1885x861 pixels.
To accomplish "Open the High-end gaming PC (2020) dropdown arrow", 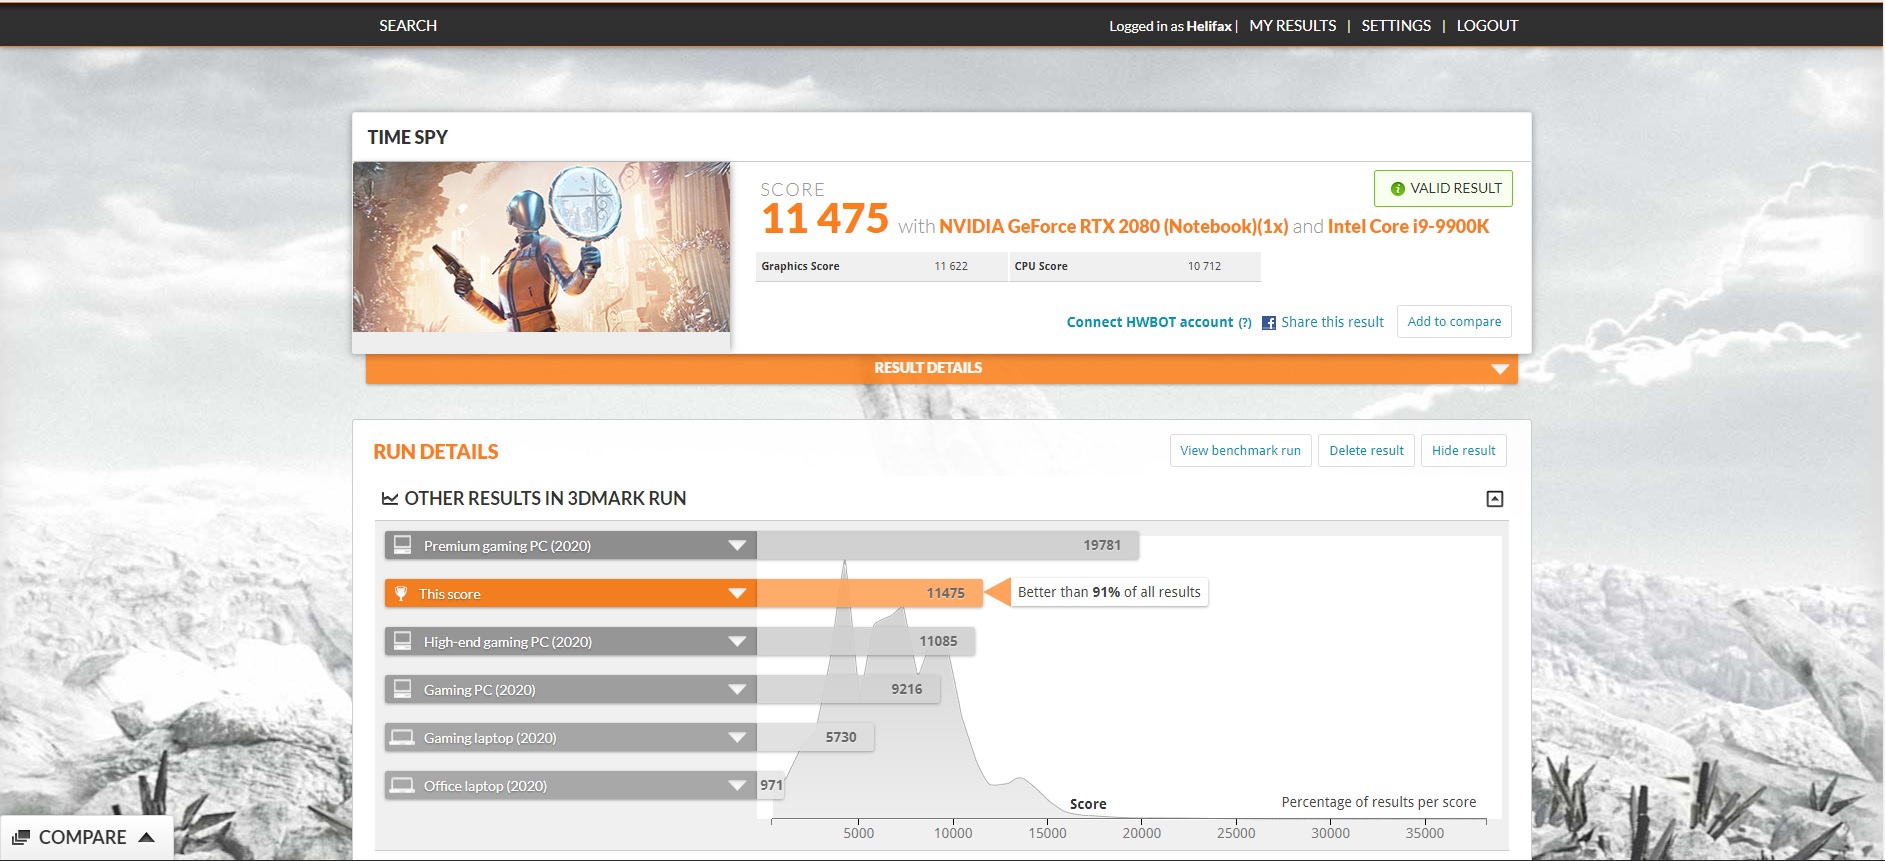I will pos(737,642).
